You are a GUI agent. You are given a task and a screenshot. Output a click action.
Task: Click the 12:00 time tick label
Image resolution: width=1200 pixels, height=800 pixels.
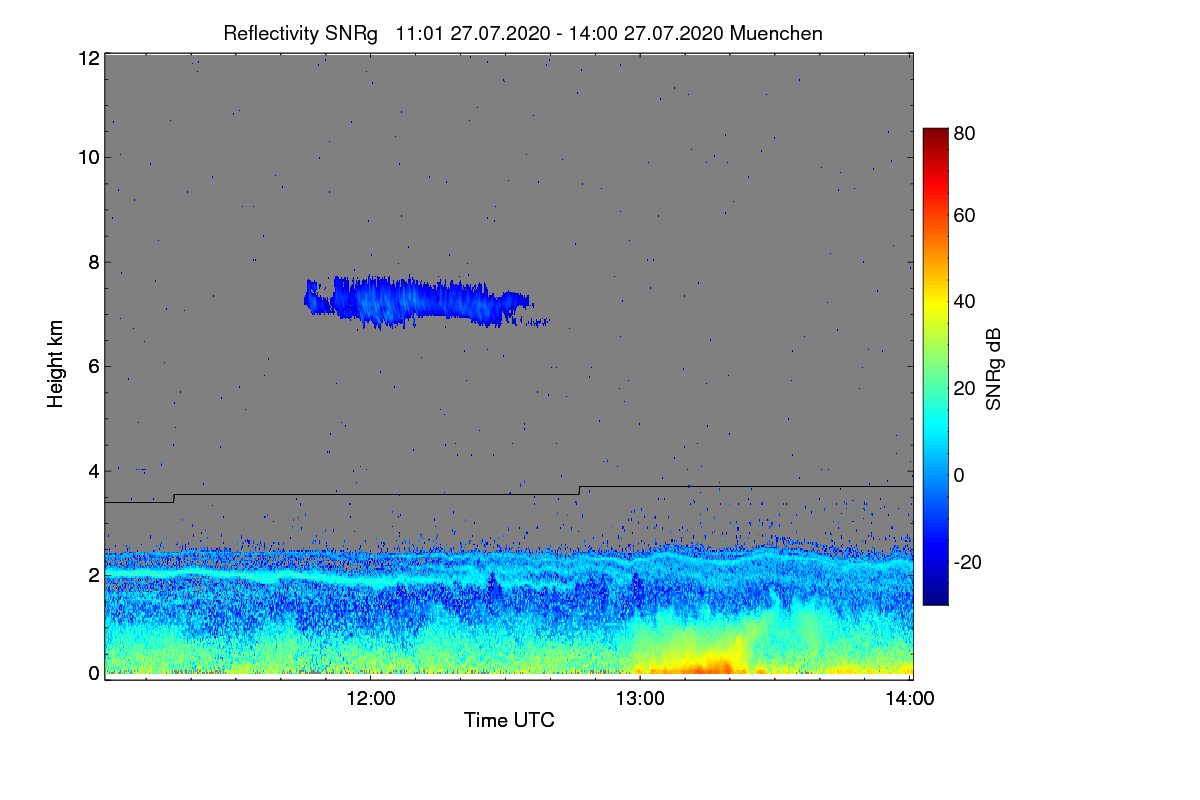pyautogui.click(x=371, y=699)
